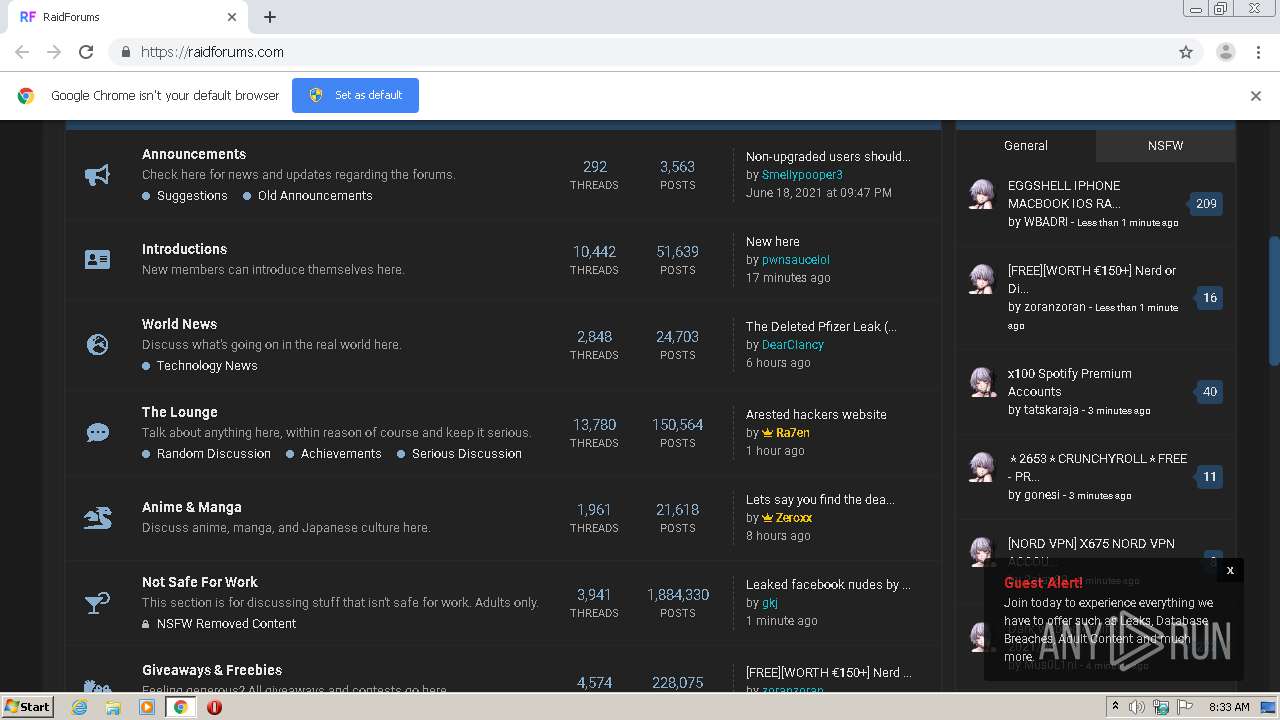Open 'Arested hackers website' thread
1280x720 pixels.
point(816,415)
